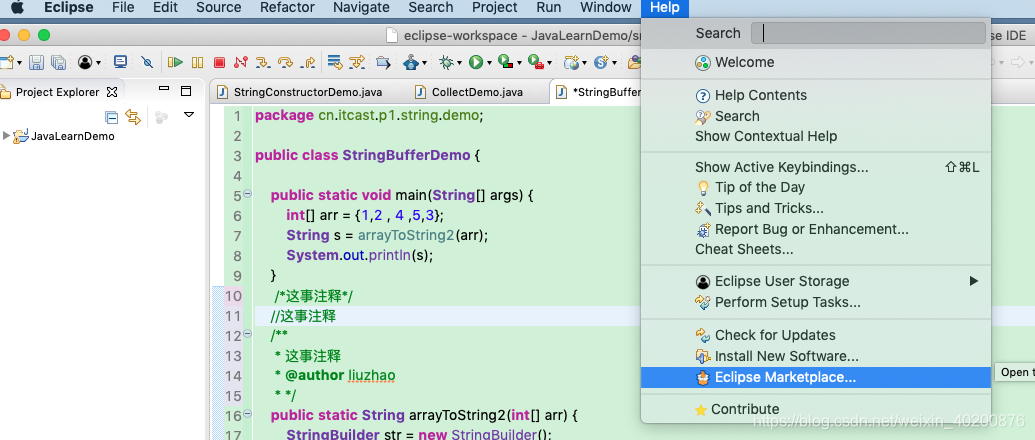Click the Run External Tools toolbox icon

tap(536, 62)
